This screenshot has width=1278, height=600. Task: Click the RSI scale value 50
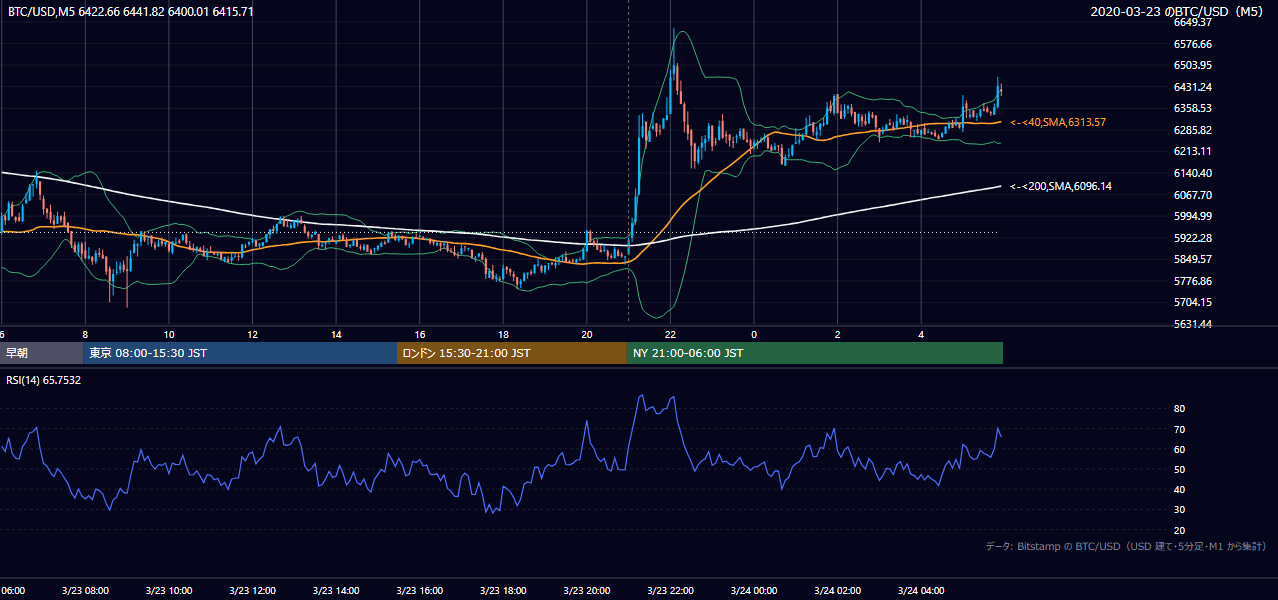[1180, 469]
